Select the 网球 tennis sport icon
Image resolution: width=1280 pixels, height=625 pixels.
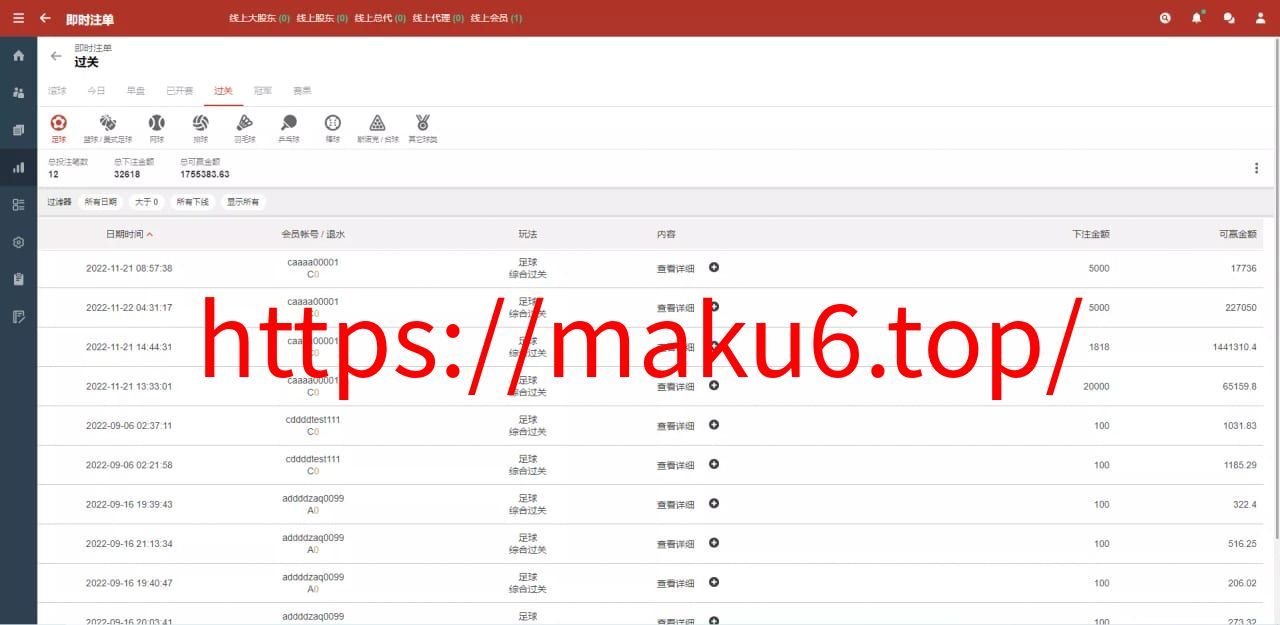pos(156,128)
